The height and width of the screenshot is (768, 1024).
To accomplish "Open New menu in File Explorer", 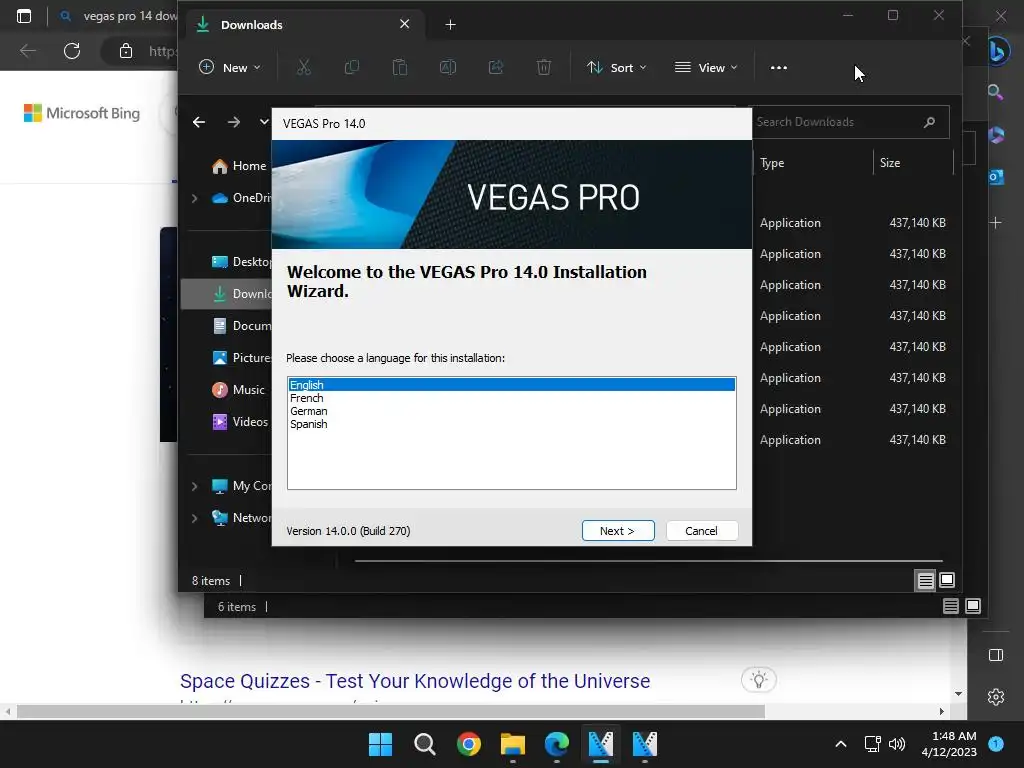I will click(229, 67).
